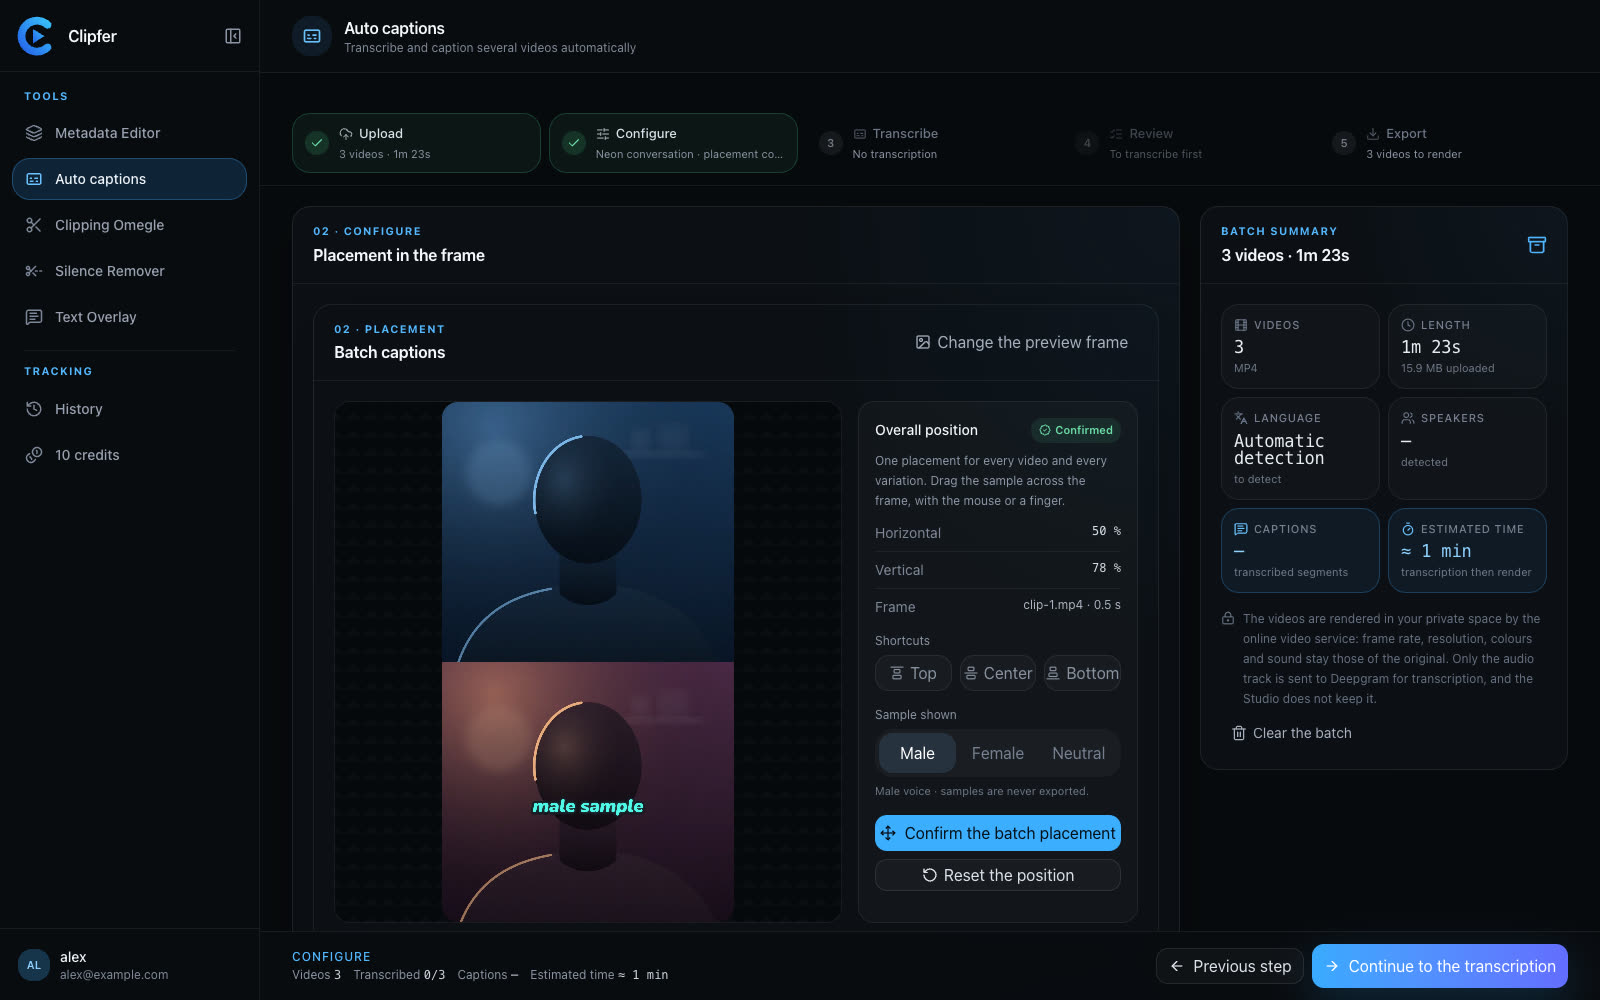Click the Videos summary card

click(x=1300, y=346)
